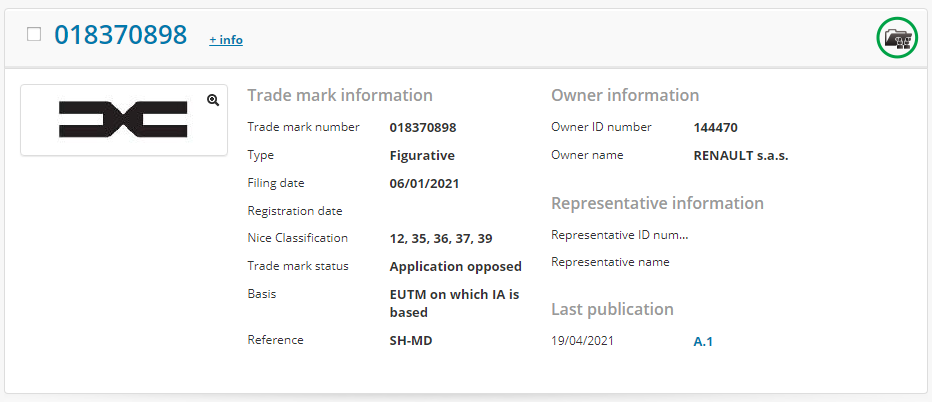Click the 'Trade mark information' heading

pos(340,96)
